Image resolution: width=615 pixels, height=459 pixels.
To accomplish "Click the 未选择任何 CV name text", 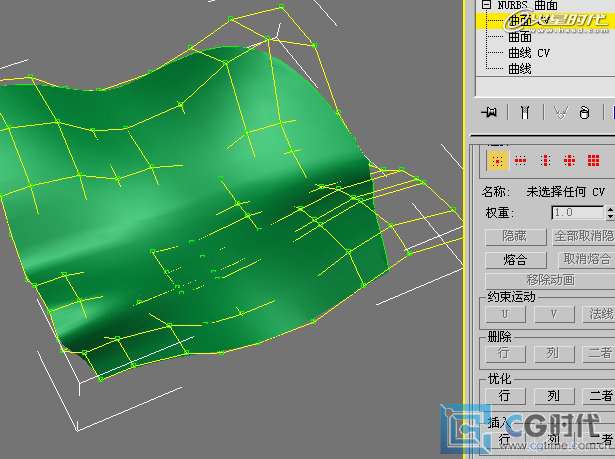I will 565,192.
